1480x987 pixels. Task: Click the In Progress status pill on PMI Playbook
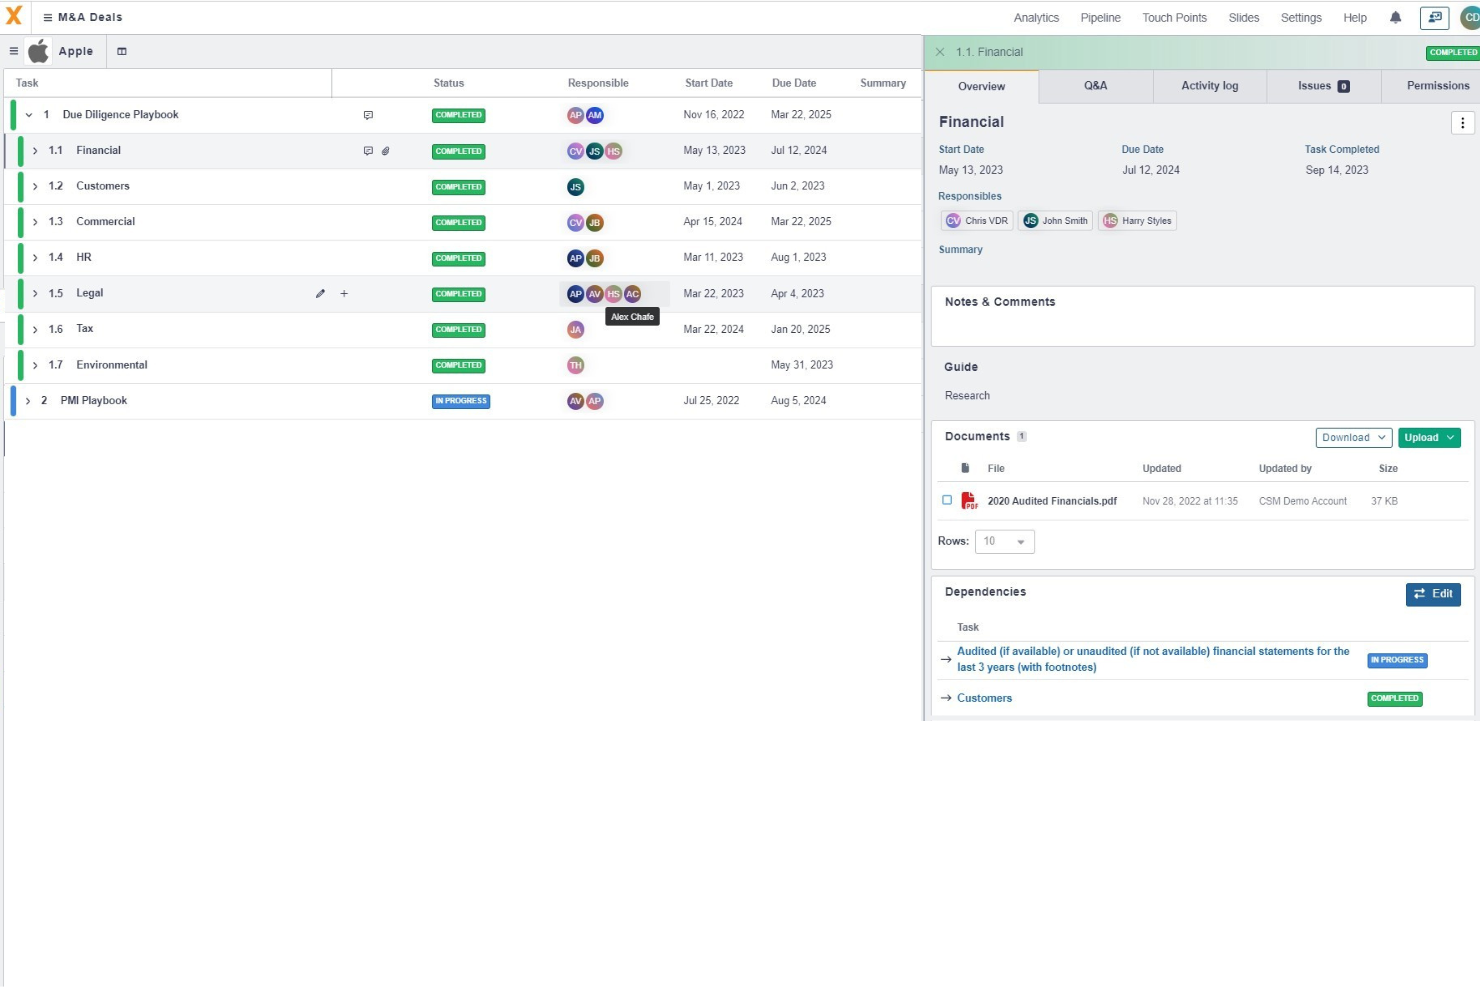[461, 401]
